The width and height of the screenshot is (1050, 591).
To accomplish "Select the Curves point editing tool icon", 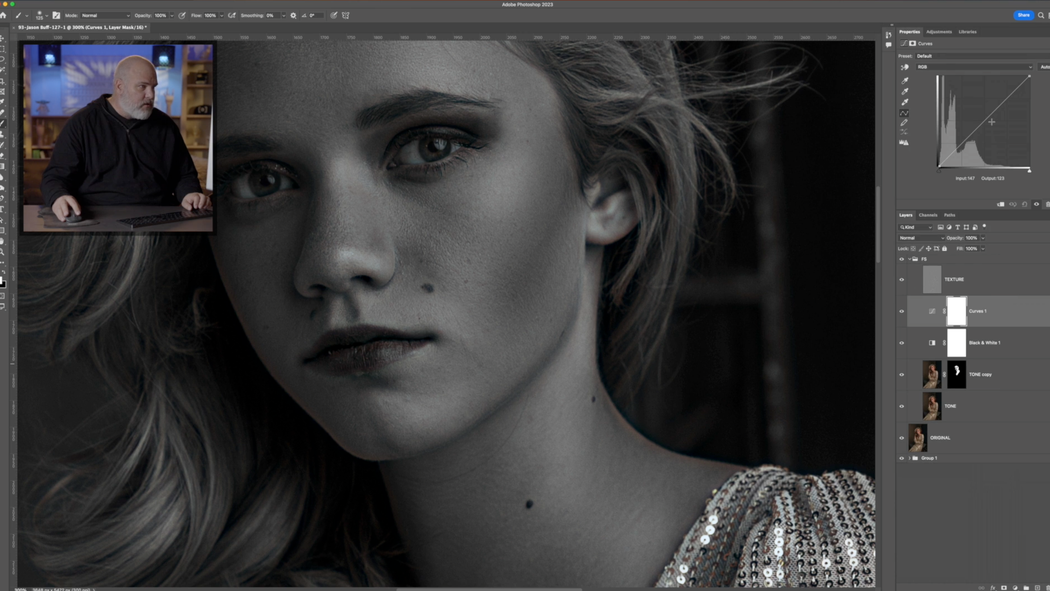I will pyautogui.click(x=903, y=113).
